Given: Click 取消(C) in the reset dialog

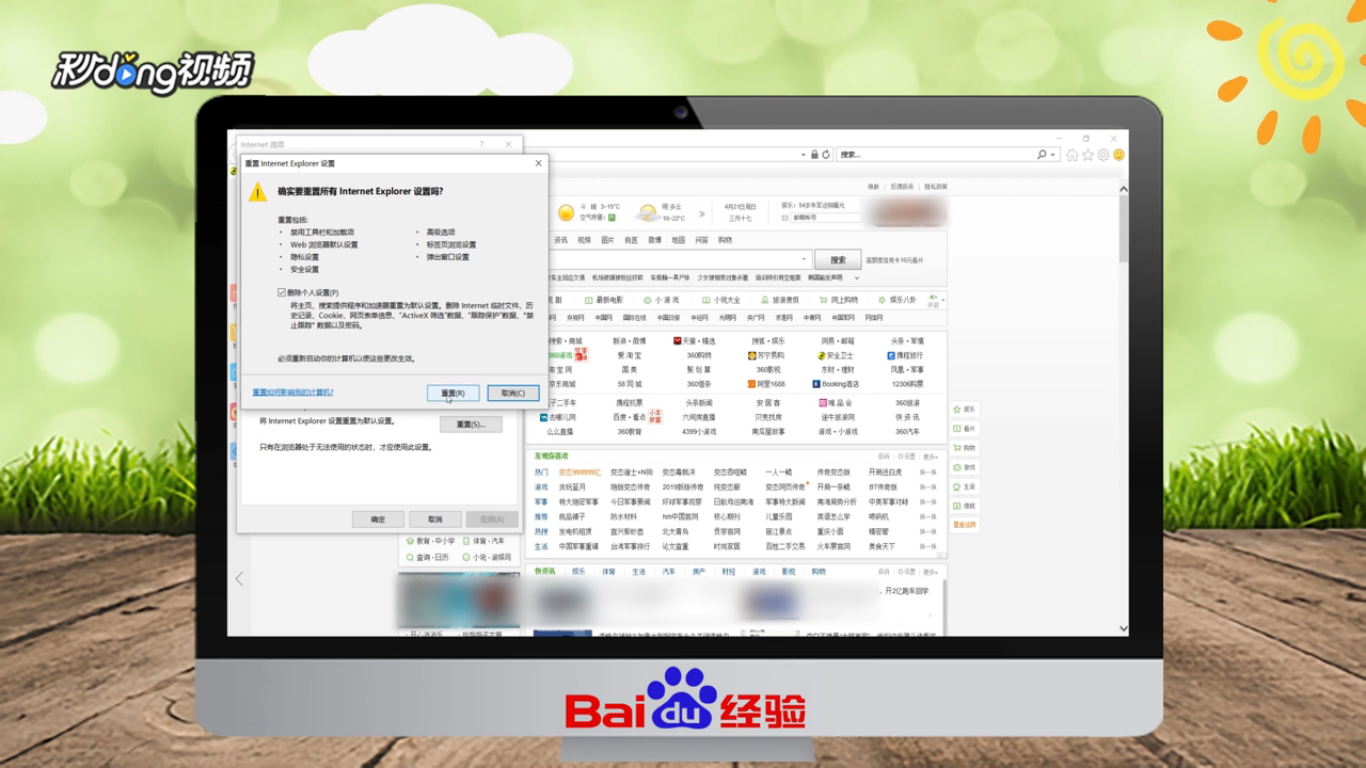Looking at the screenshot, I should click(x=513, y=393).
